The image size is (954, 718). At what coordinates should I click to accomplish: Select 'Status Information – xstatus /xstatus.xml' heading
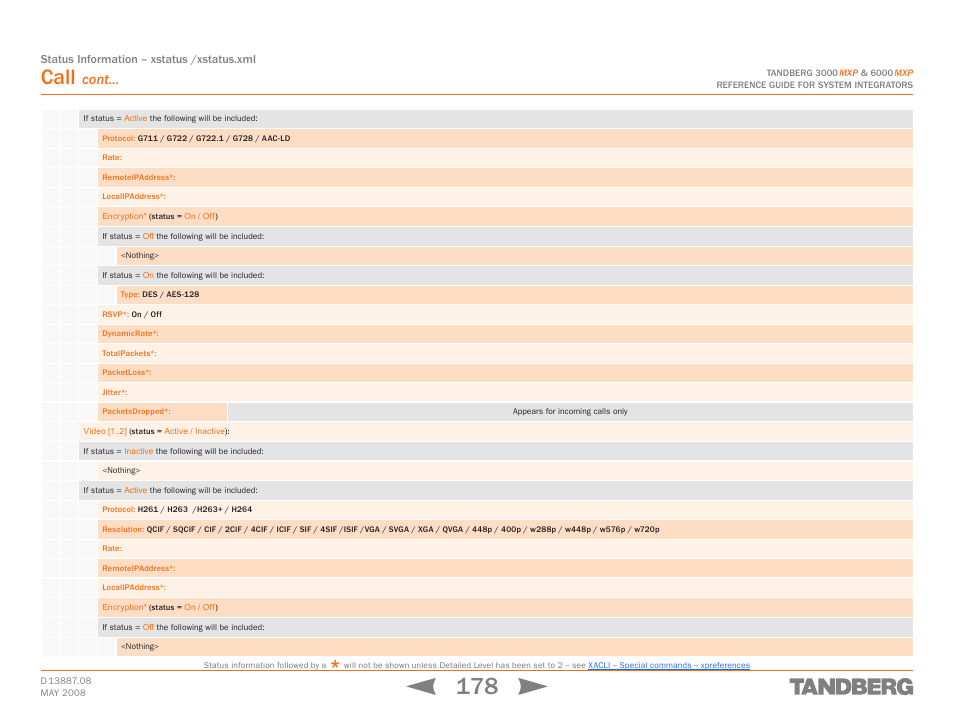[148, 59]
